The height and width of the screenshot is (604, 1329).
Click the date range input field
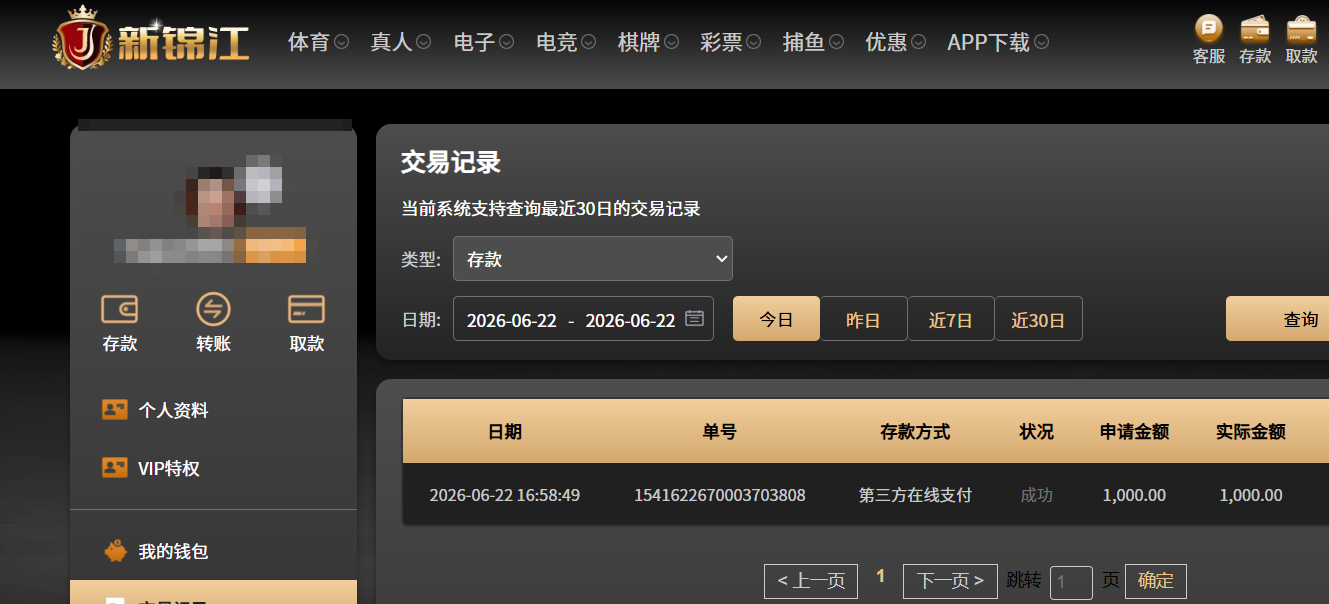tap(583, 319)
